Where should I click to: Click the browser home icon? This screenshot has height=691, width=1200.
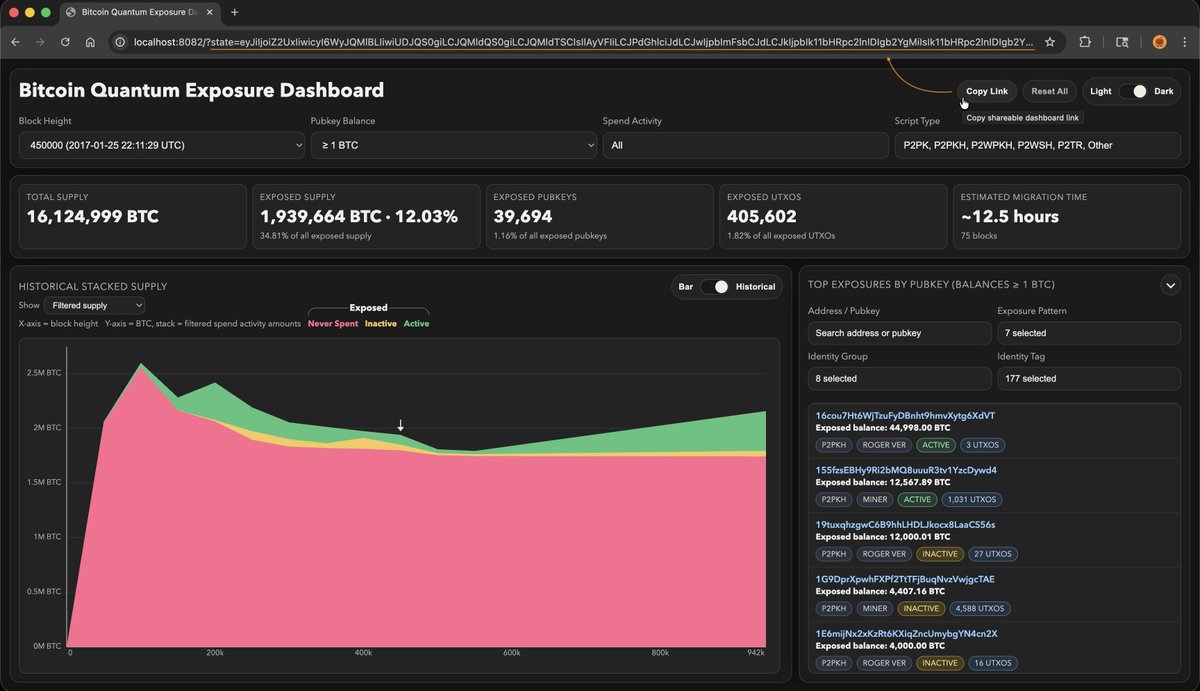[90, 42]
